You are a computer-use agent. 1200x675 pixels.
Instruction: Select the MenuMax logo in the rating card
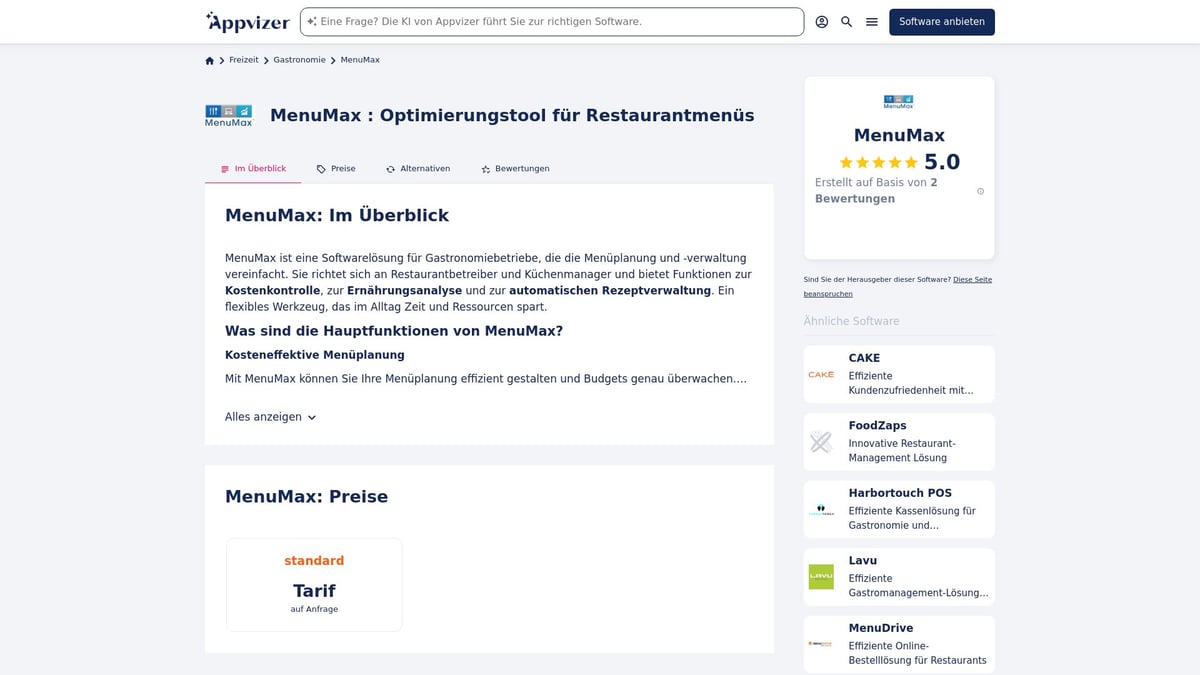(897, 100)
